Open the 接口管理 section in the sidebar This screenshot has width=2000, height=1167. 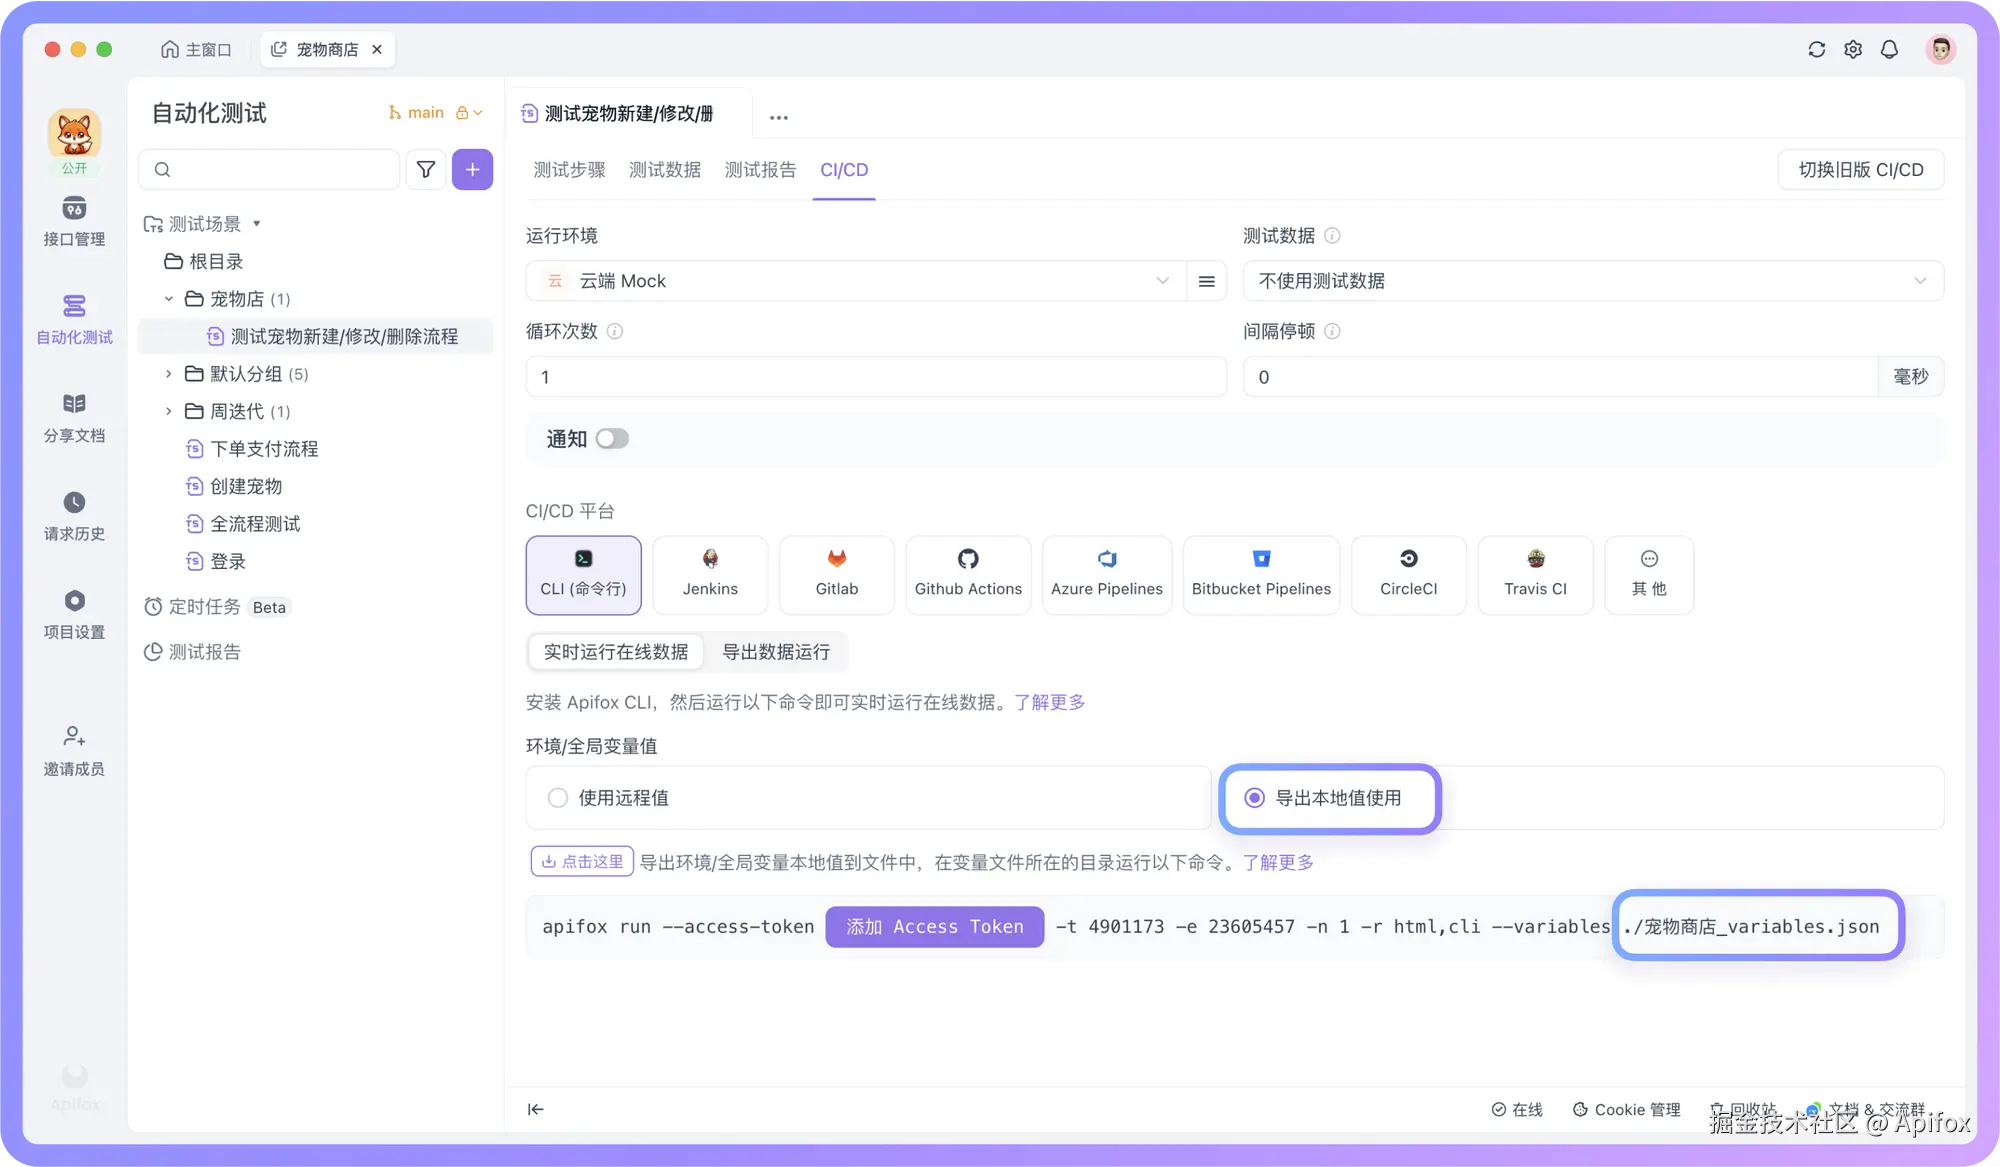(74, 222)
